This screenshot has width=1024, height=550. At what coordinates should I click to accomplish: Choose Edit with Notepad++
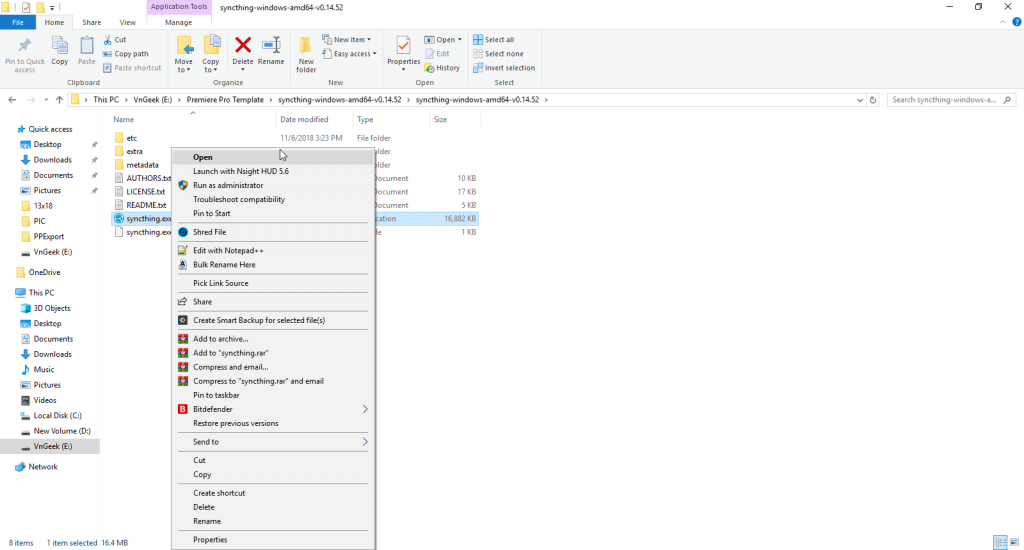click(273, 251)
